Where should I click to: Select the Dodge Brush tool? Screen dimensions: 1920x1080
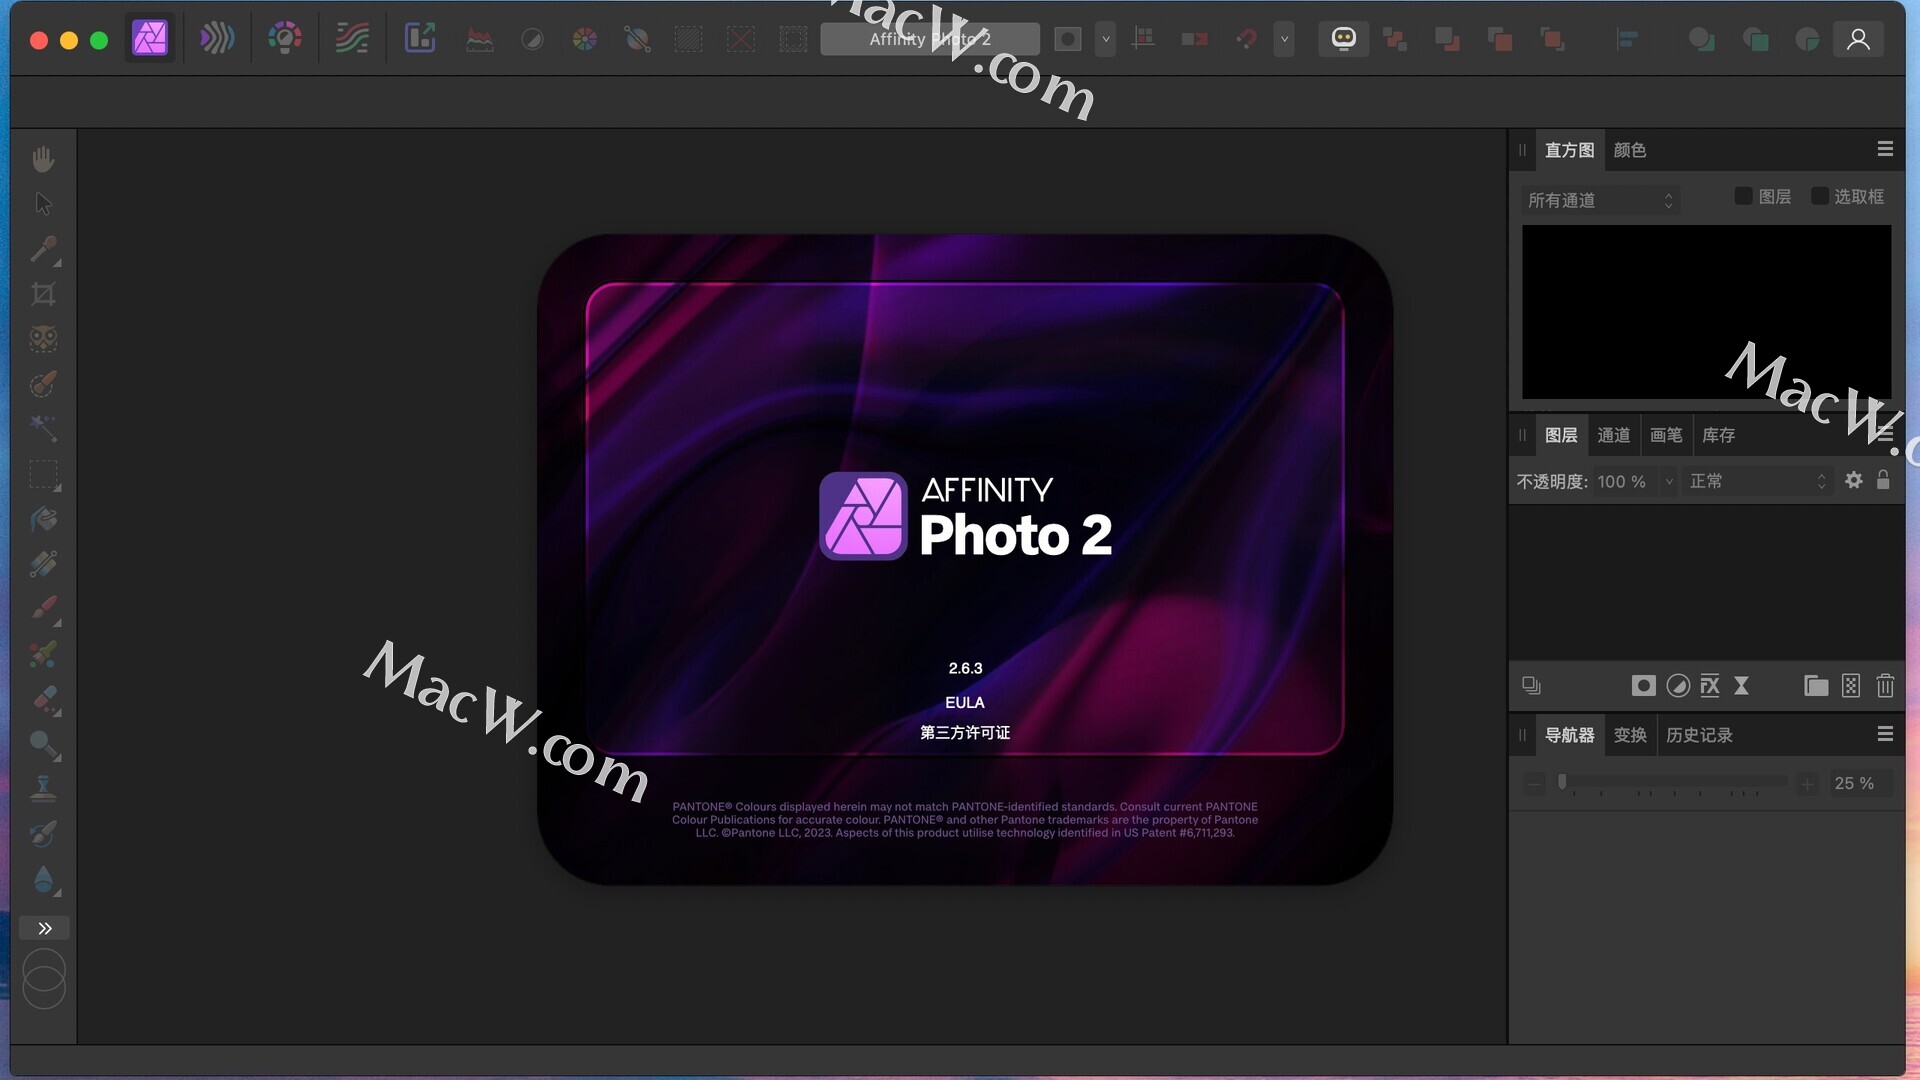[x=43, y=744]
